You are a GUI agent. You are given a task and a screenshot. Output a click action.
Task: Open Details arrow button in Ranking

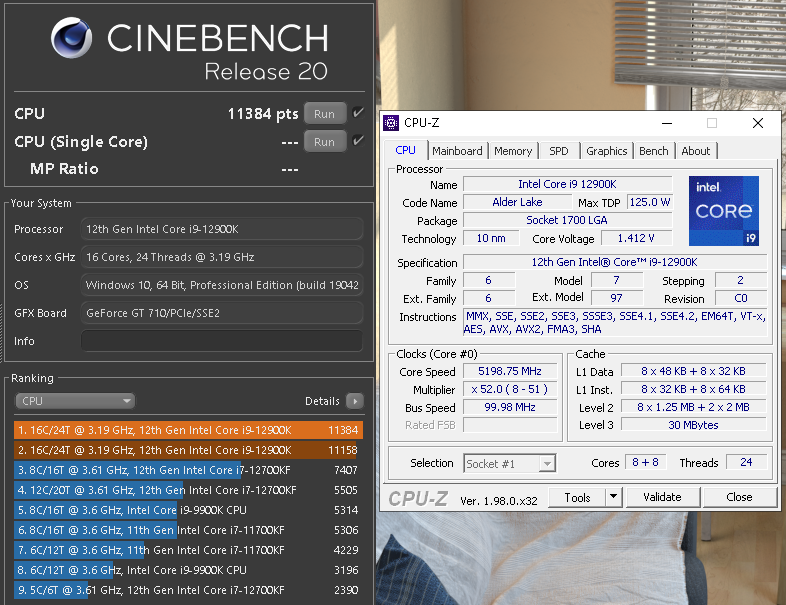coord(355,401)
